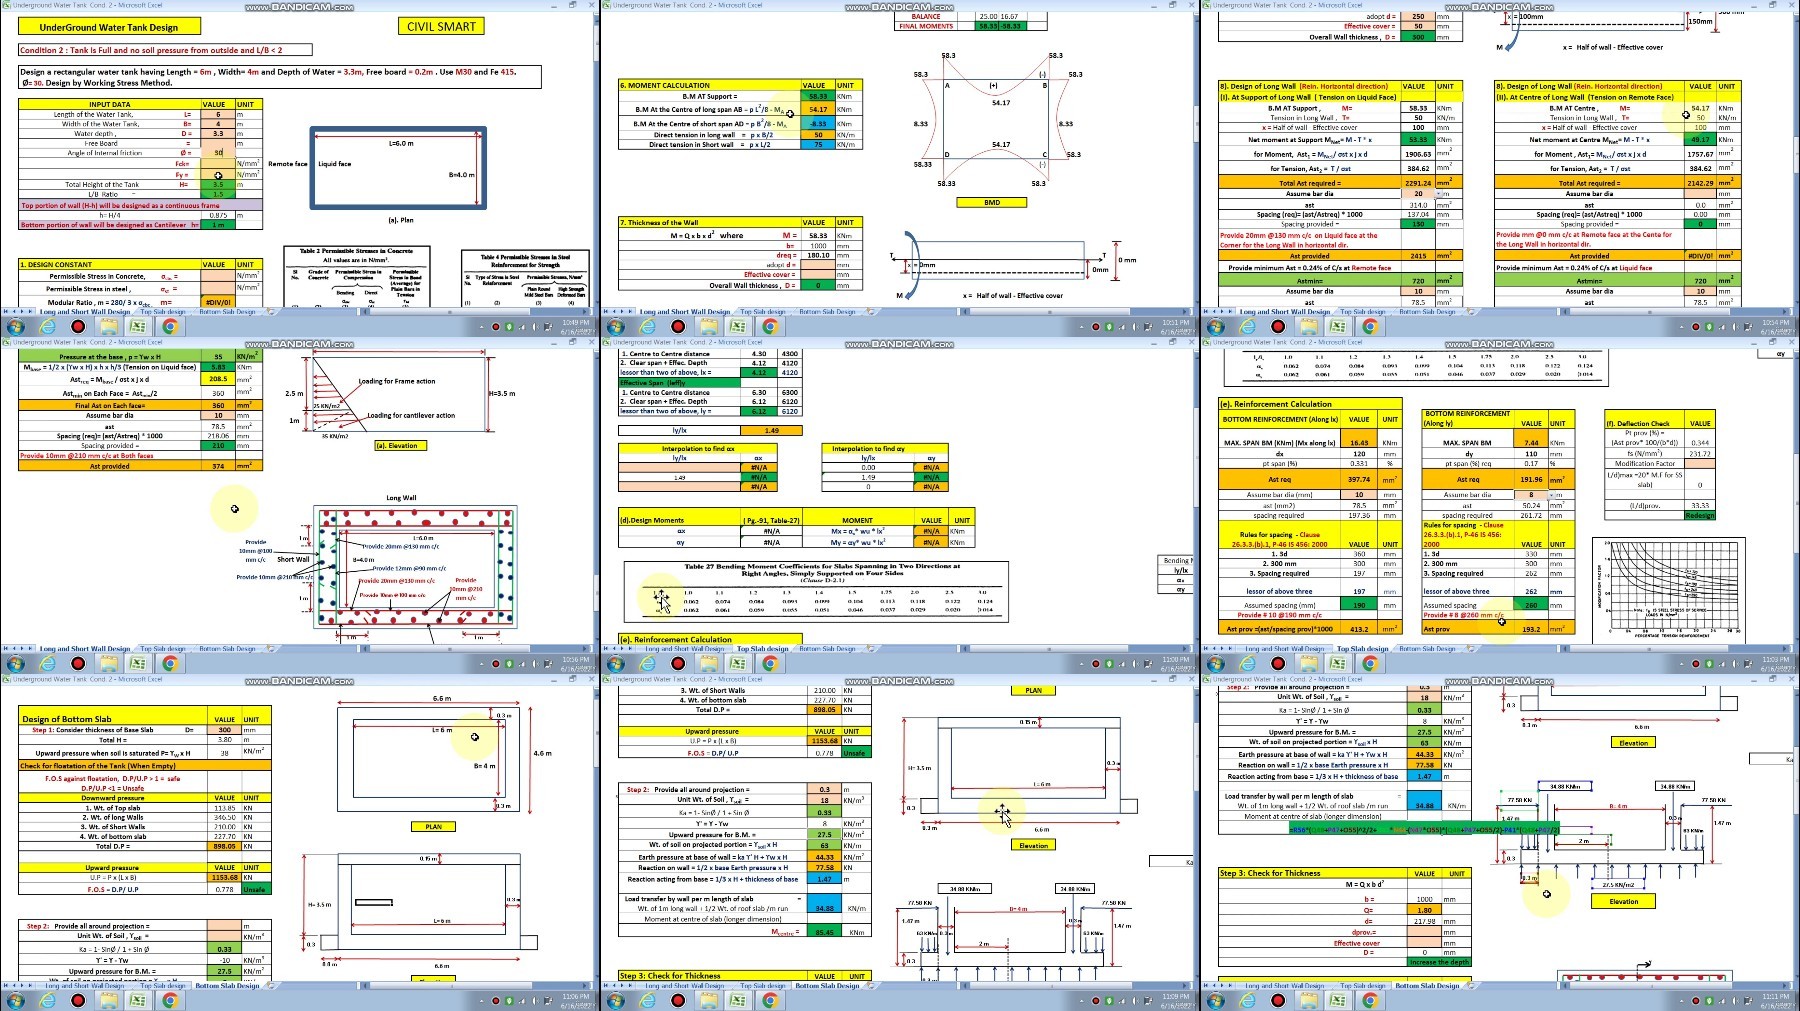Click volume tray icon in UnderGround Water Tank Design frame
Image resolution: width=1800 pixels, height=1011 pixels.
pos(535,326)
